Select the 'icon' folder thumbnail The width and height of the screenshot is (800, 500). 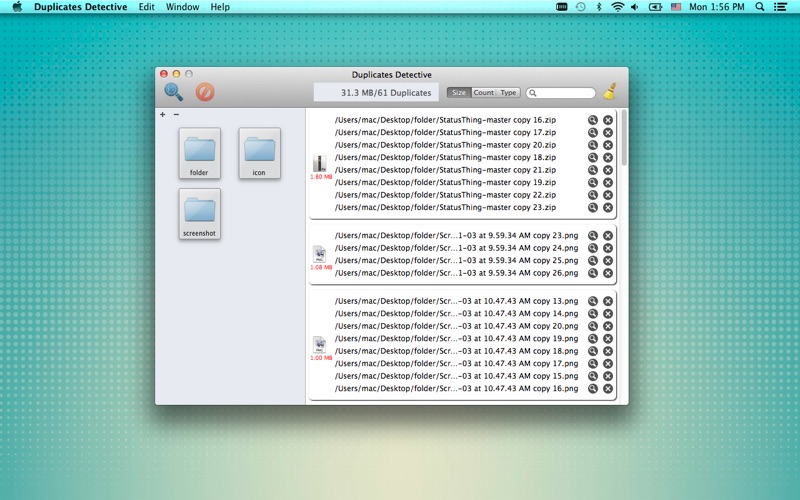259,153
